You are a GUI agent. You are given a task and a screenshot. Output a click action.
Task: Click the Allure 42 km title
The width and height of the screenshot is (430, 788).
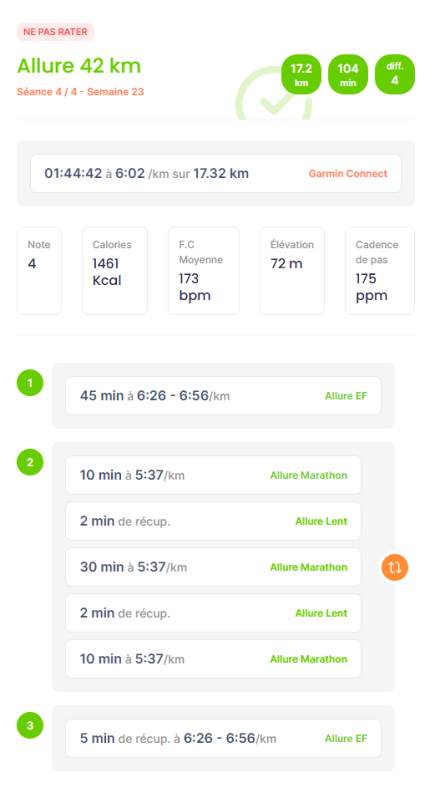pos(79,66)
